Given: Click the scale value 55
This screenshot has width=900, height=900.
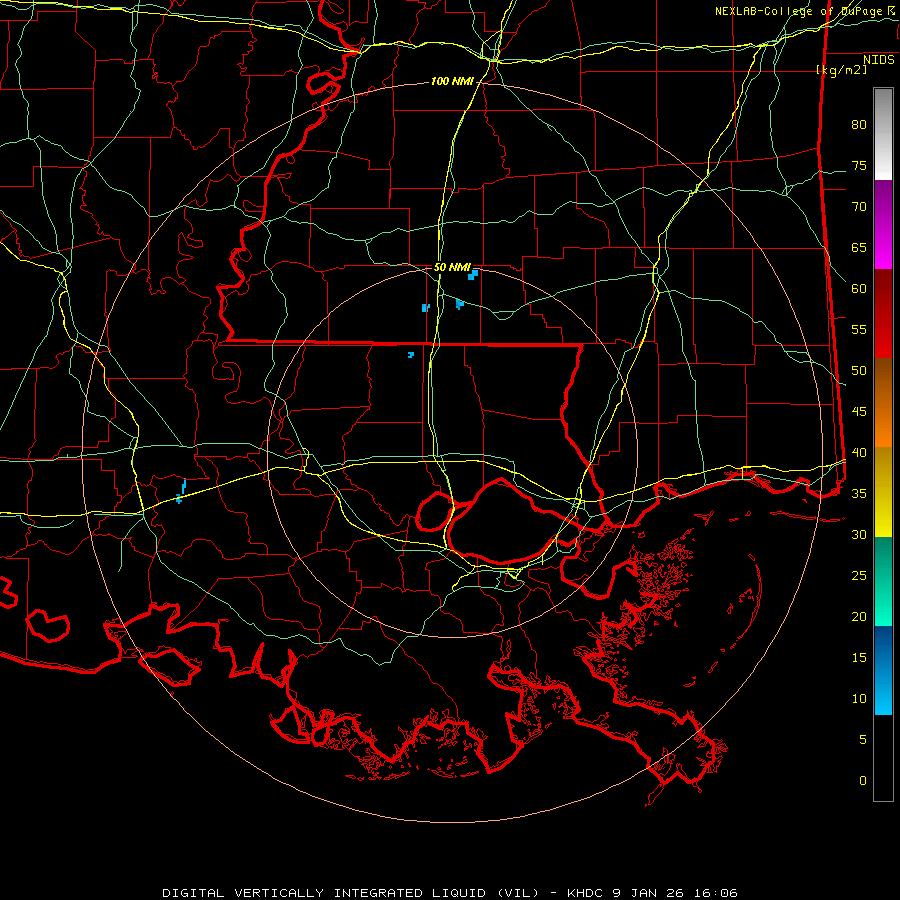Looking at the screenshot, I should [x=859, y=329].
